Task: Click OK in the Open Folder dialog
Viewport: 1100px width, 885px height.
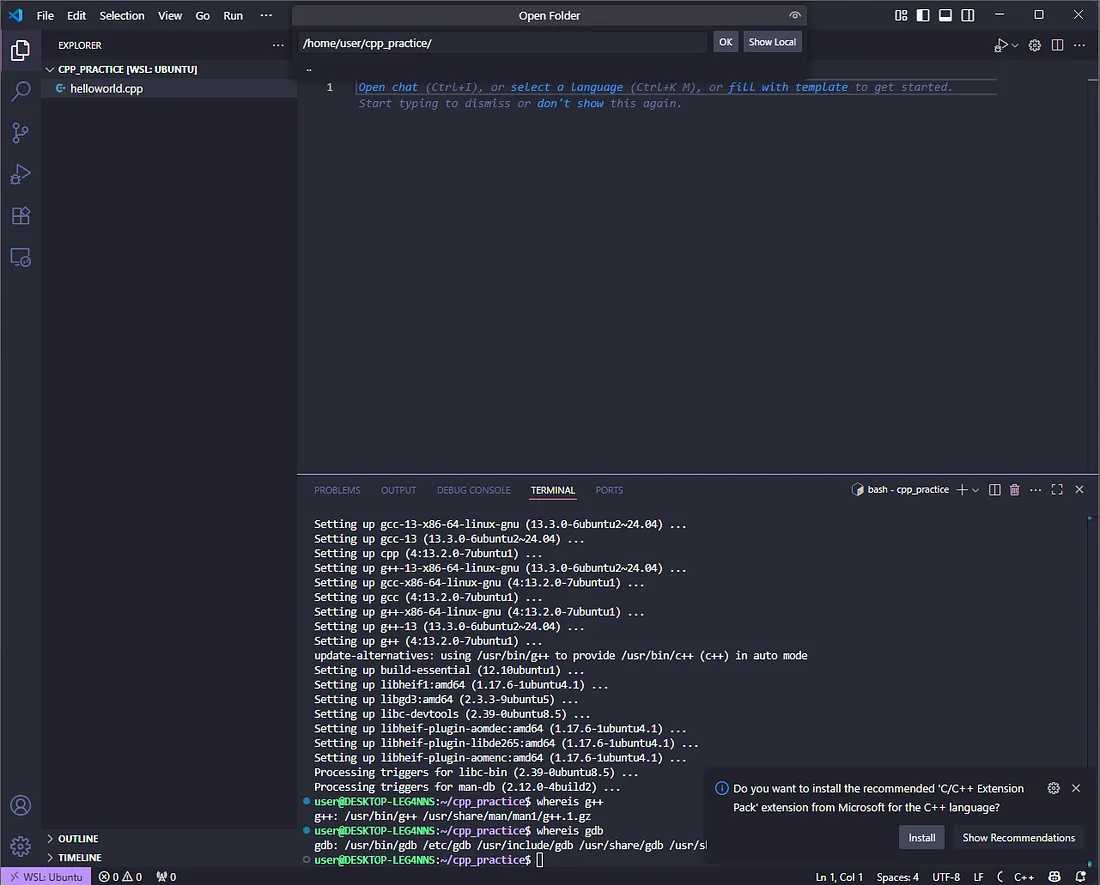Action: pos(725,42)
